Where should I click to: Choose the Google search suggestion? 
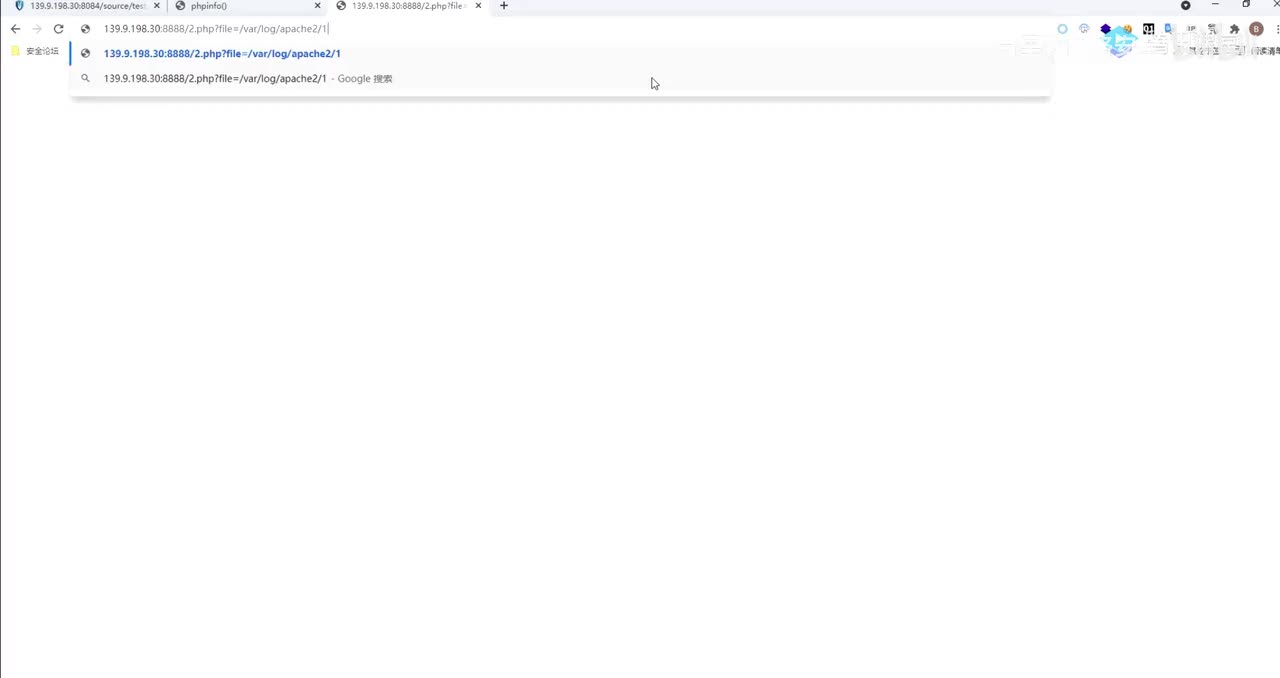pos(560,79)
